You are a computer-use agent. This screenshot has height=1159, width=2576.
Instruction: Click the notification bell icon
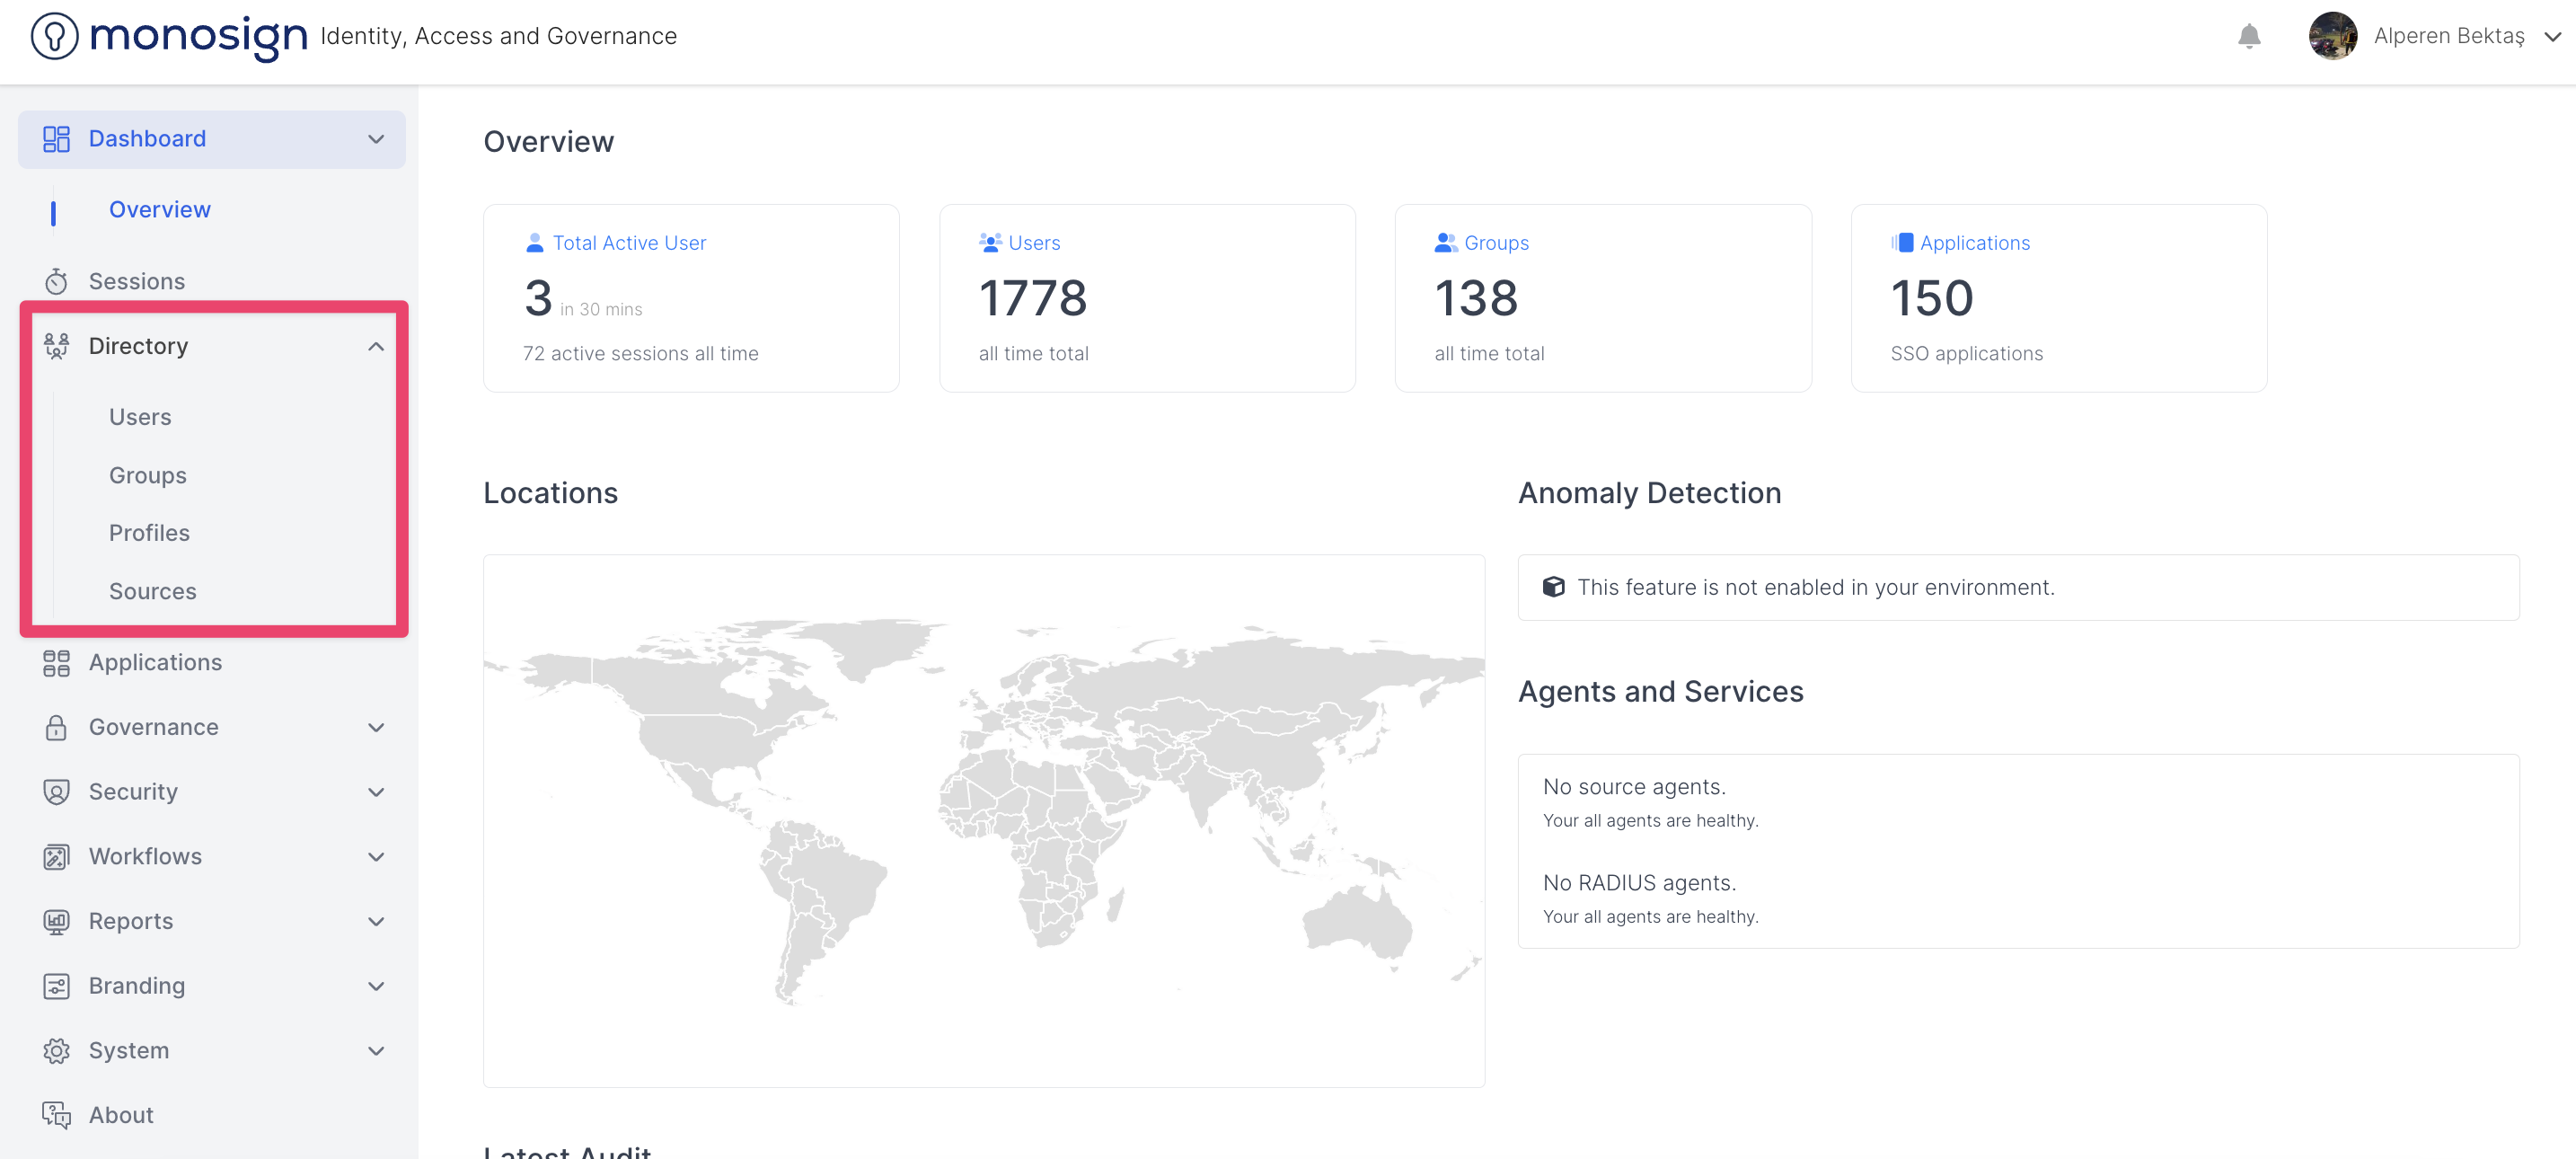(2248, 37)
